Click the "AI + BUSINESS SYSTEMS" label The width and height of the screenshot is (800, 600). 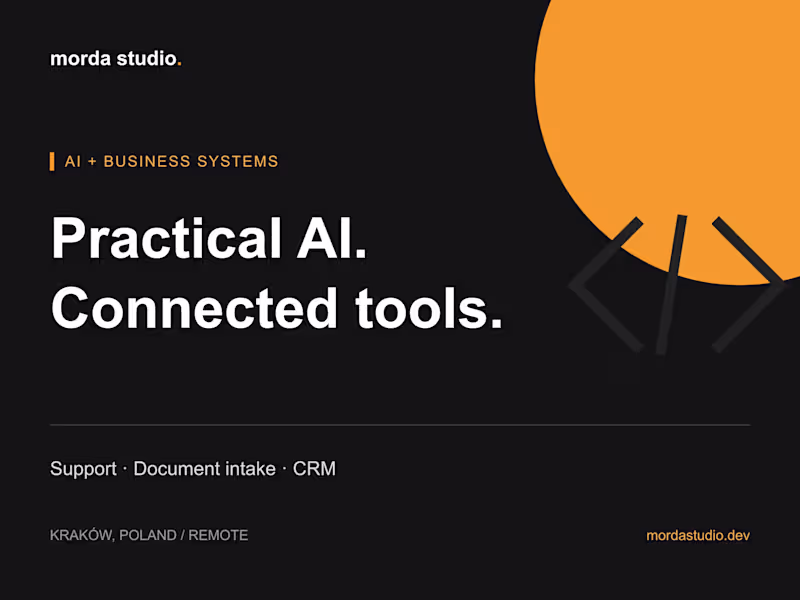[x=171, y=161]
